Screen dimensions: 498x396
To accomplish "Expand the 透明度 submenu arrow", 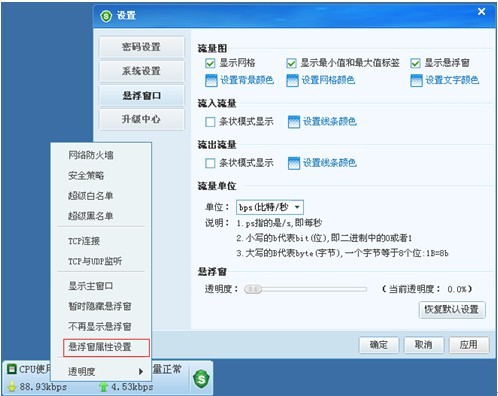I will [x=141, y=371].
